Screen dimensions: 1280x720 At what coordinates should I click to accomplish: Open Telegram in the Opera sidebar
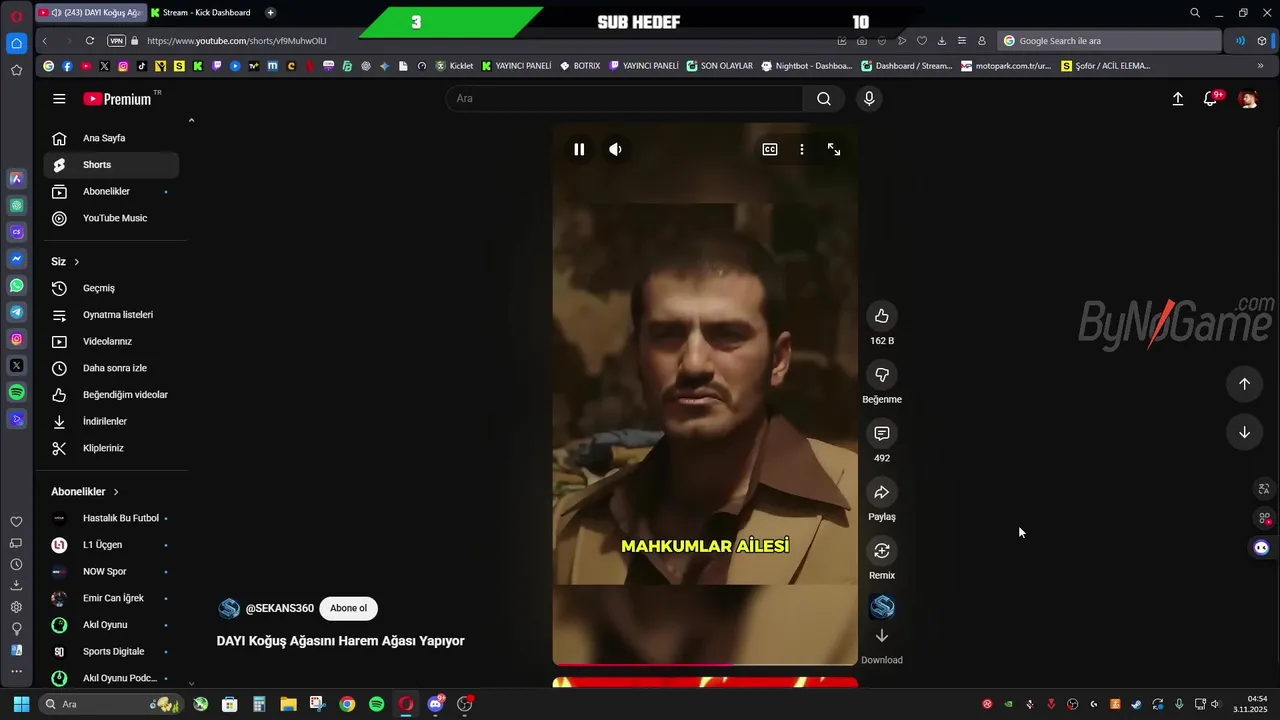(x=16, y=312)
